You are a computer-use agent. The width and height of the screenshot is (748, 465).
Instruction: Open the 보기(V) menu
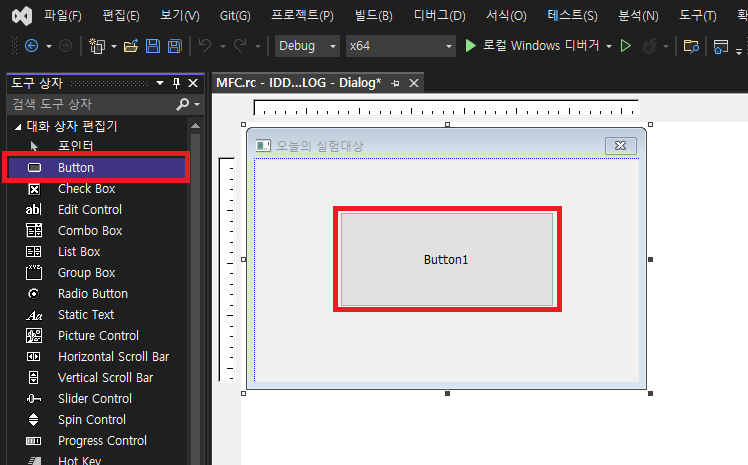coord(180,16)
